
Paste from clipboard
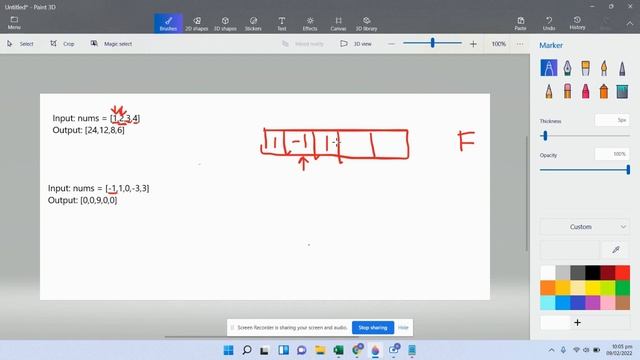coord(520,23)
